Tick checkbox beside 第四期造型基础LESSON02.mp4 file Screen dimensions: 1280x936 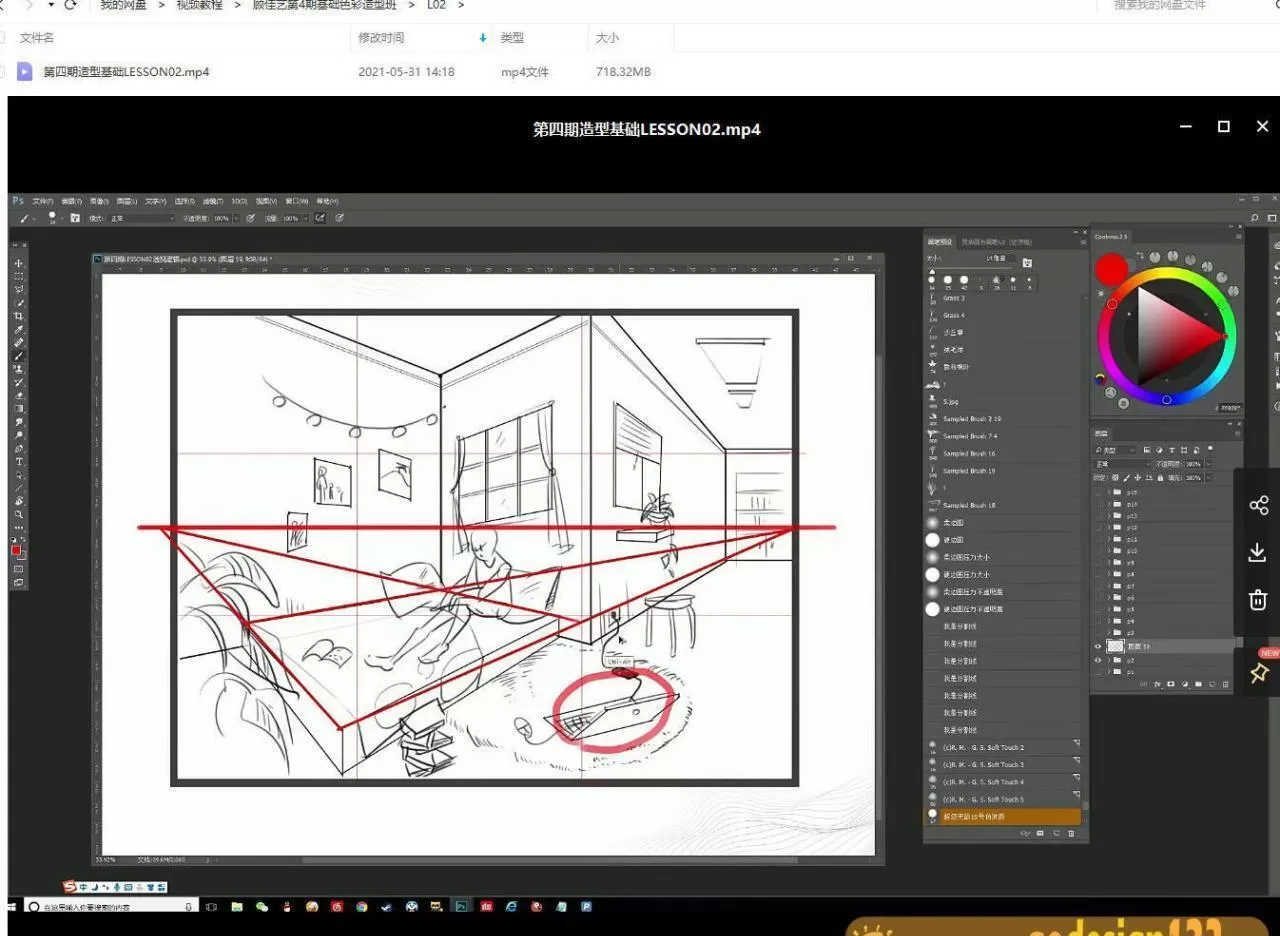pyautogui.click(x=2, y=72)
